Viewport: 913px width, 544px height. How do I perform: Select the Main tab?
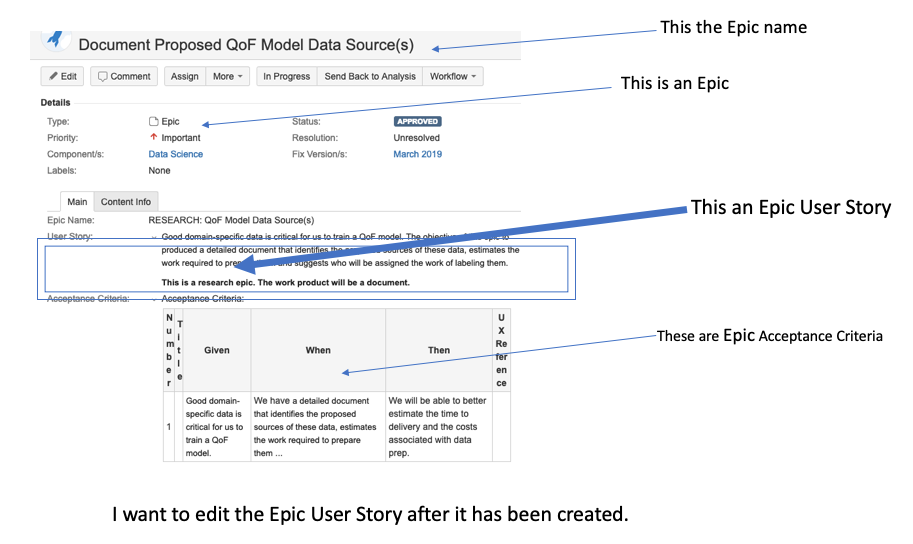pyautogui.click(x=77, y=202)
